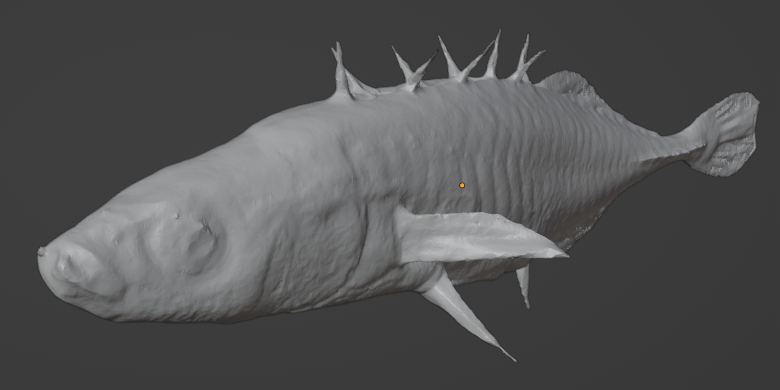Screen dimensions: 780x390
Task: Click the small bump above the eye
Action: (x=177, y=216)
